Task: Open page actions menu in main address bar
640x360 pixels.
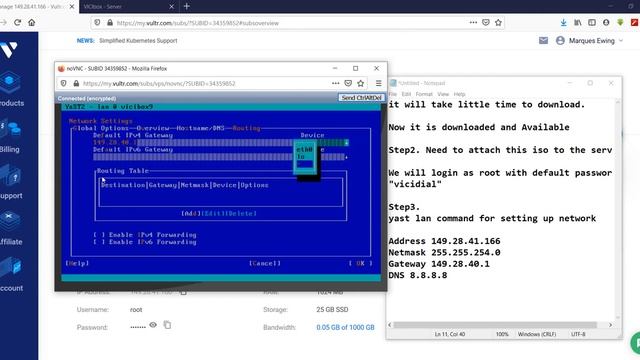Action: (x=473, y=23)
